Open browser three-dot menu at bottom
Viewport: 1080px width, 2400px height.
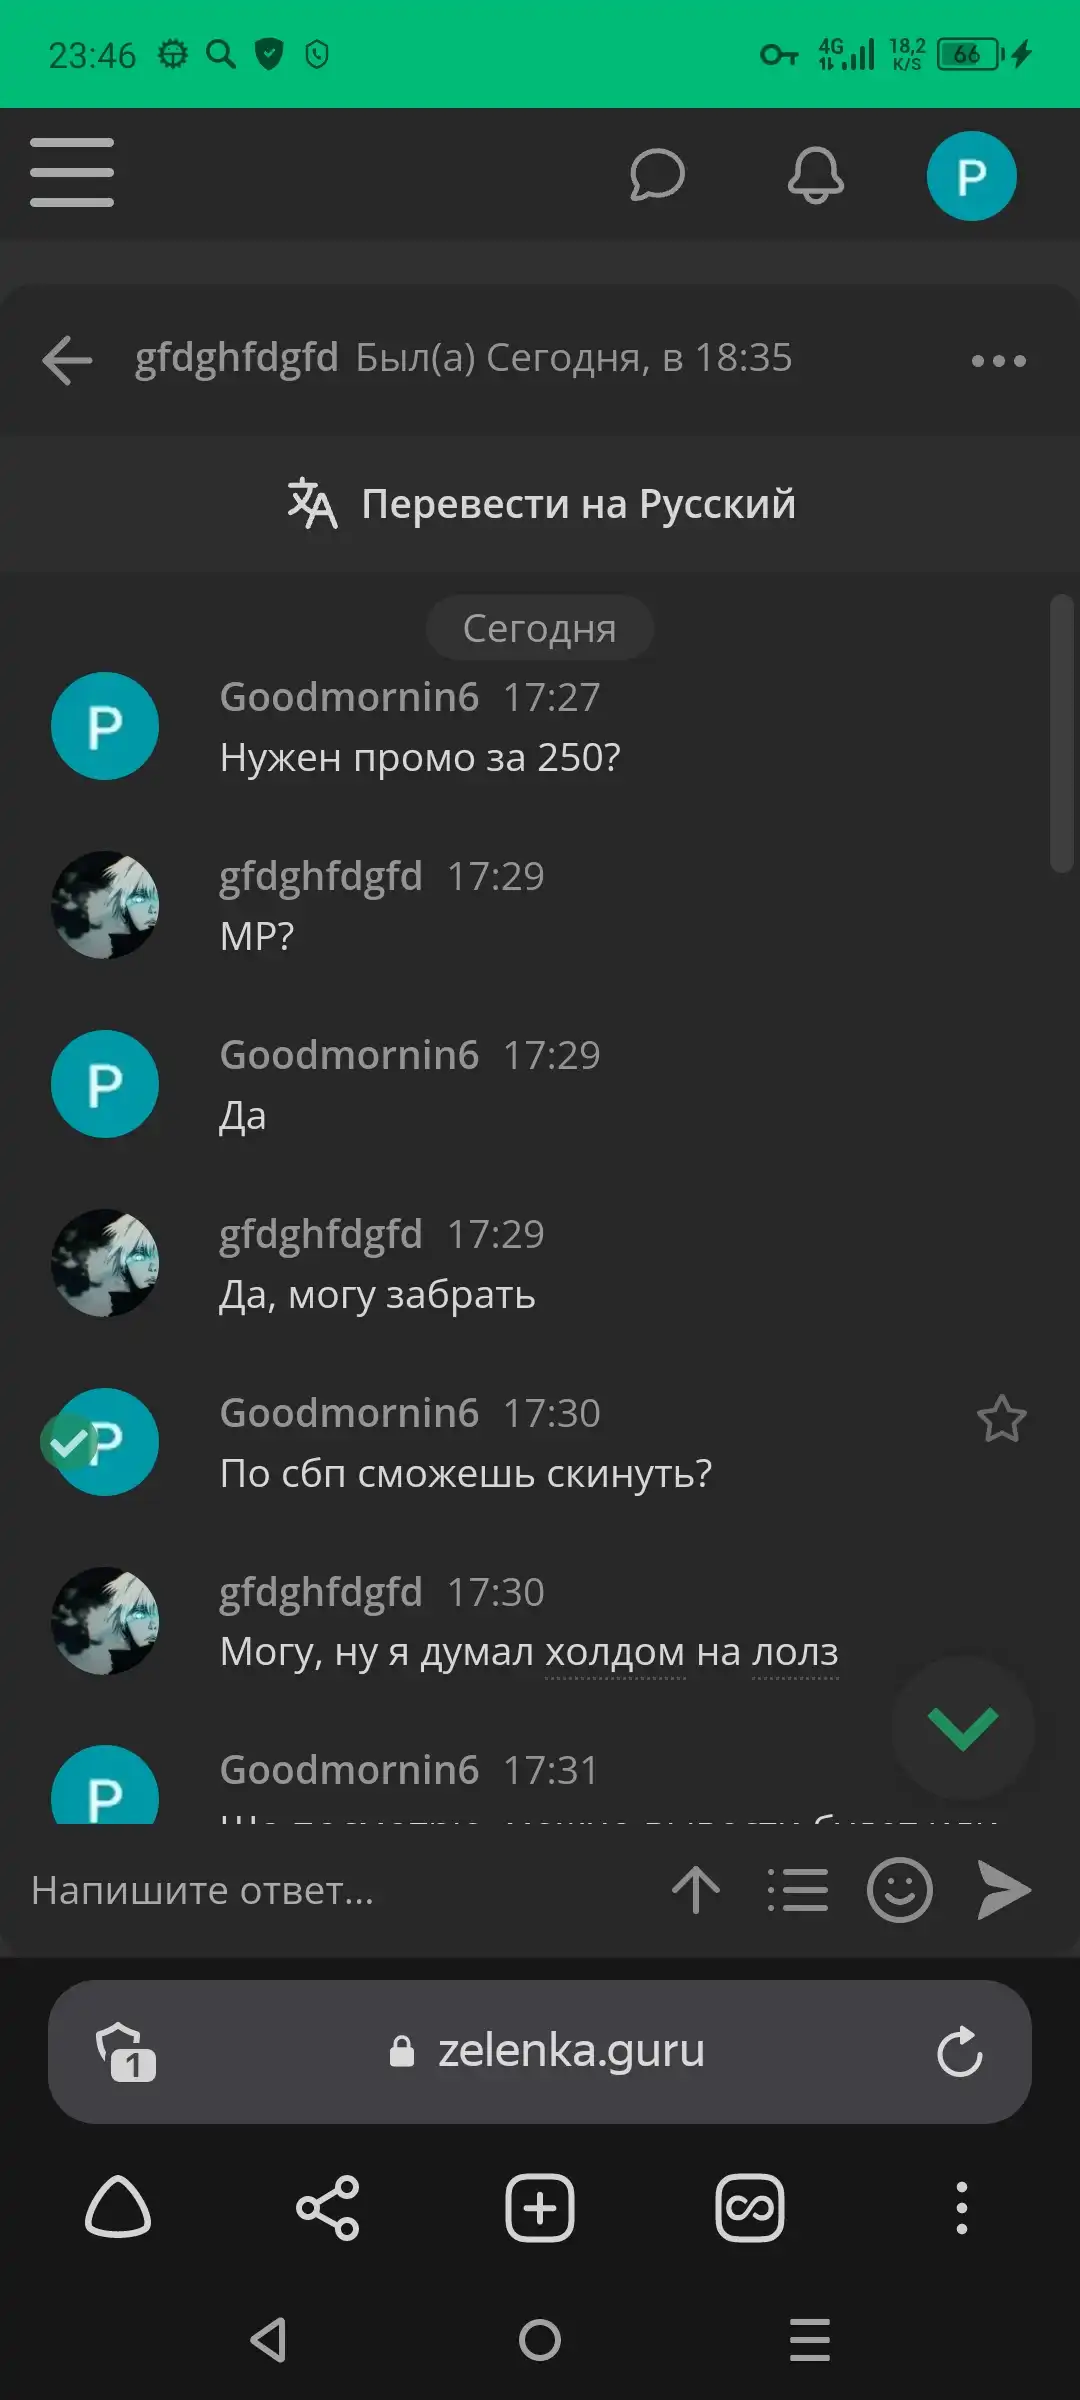coord(962,2208)
